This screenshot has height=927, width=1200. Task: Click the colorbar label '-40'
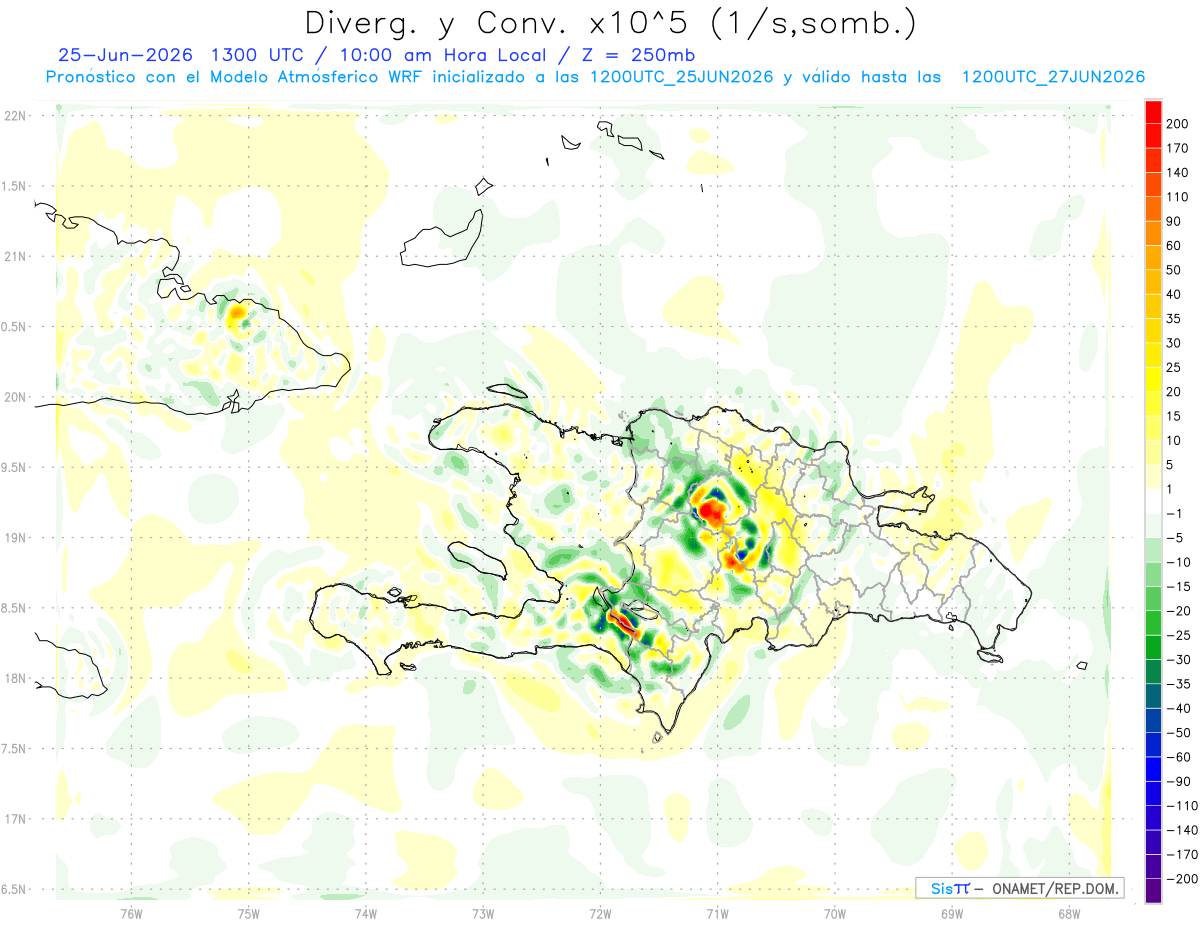click(x=1179, y=707)
